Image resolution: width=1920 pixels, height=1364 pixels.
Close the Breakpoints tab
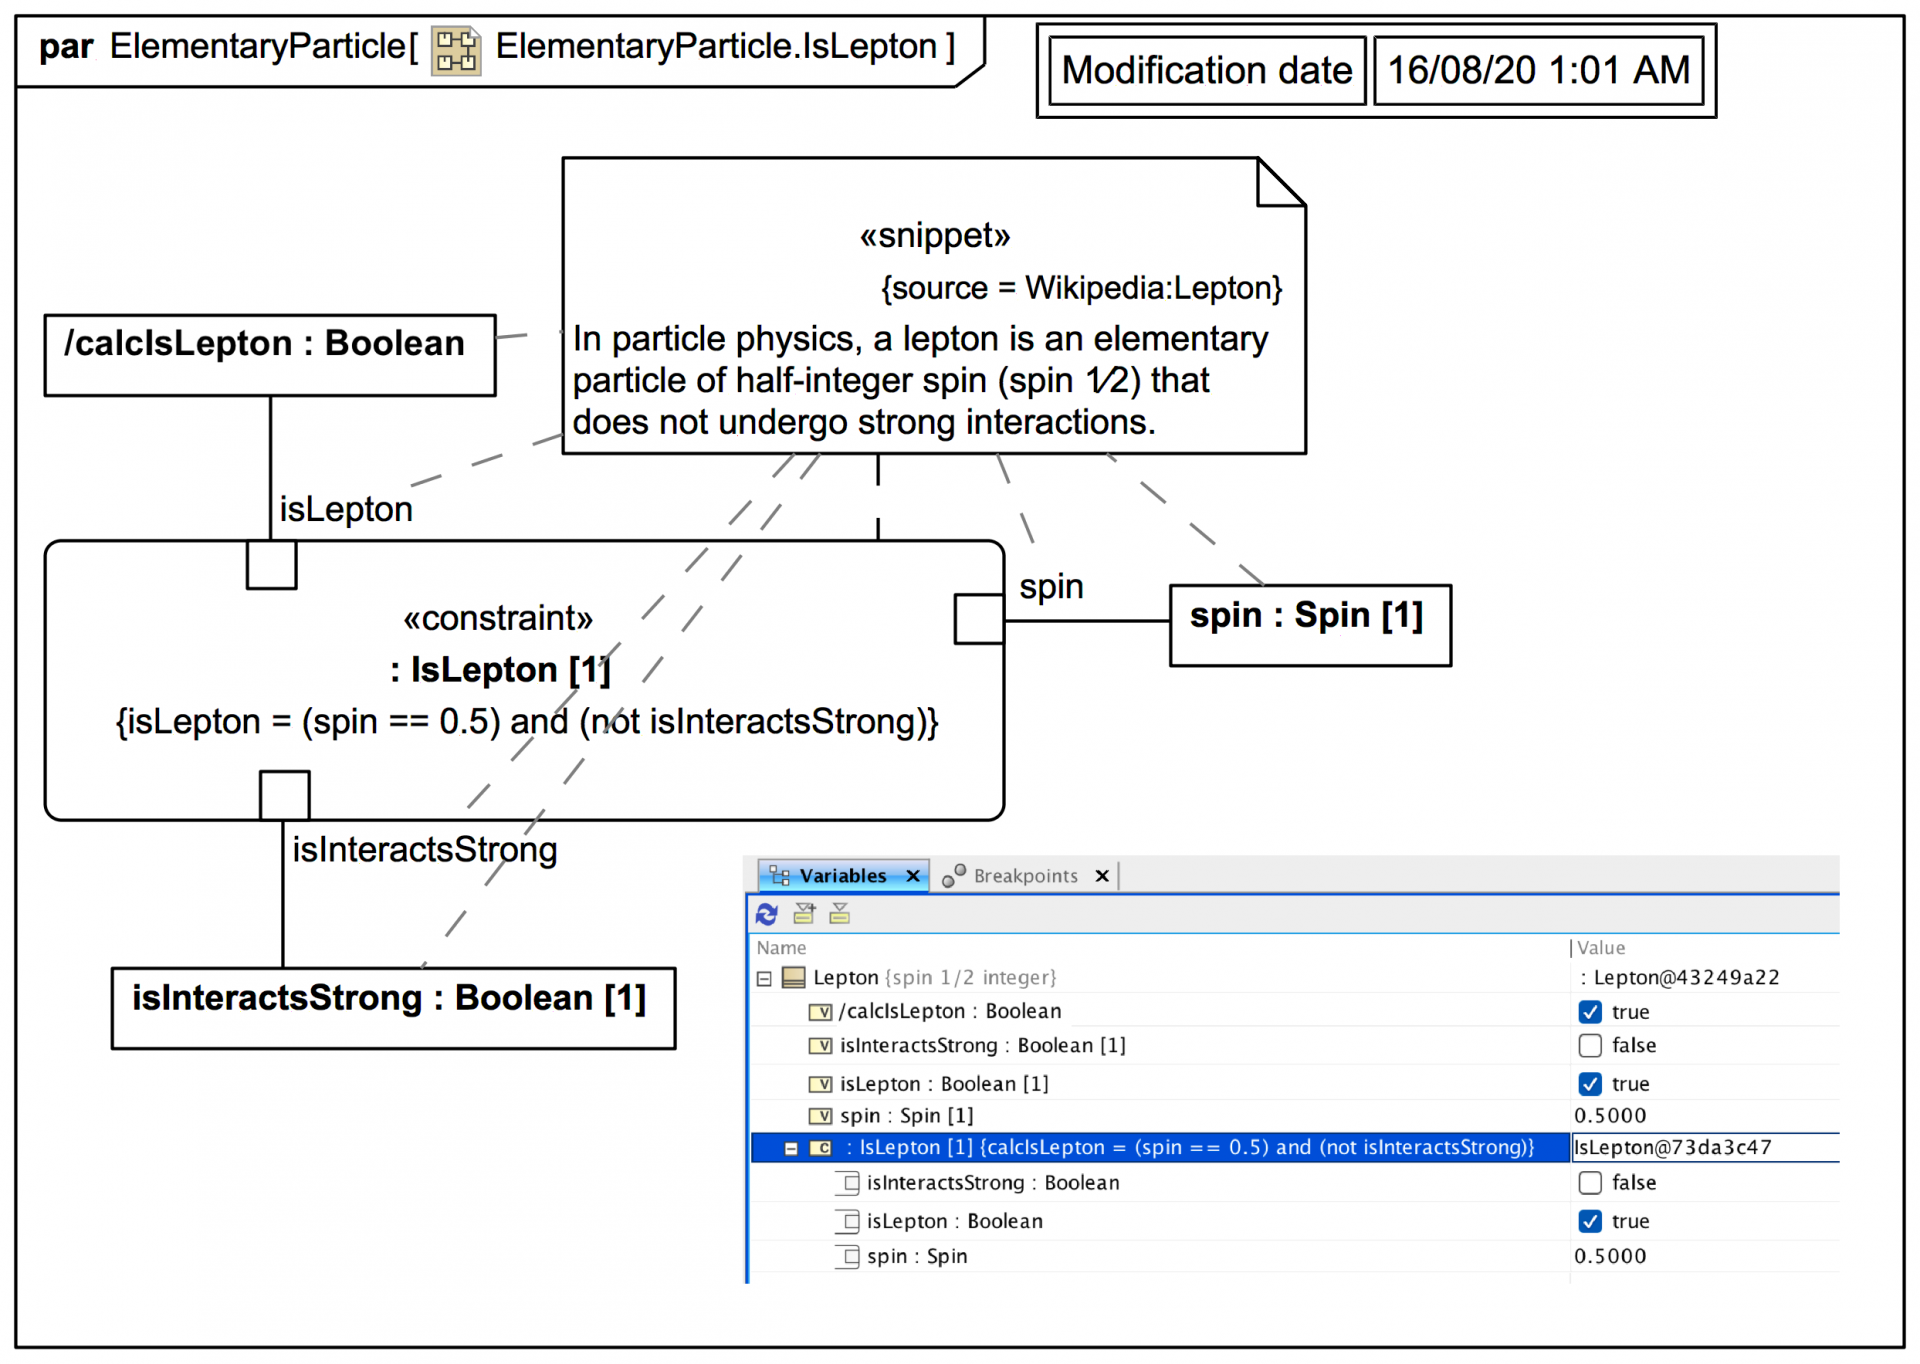(x=1102, y=876)
